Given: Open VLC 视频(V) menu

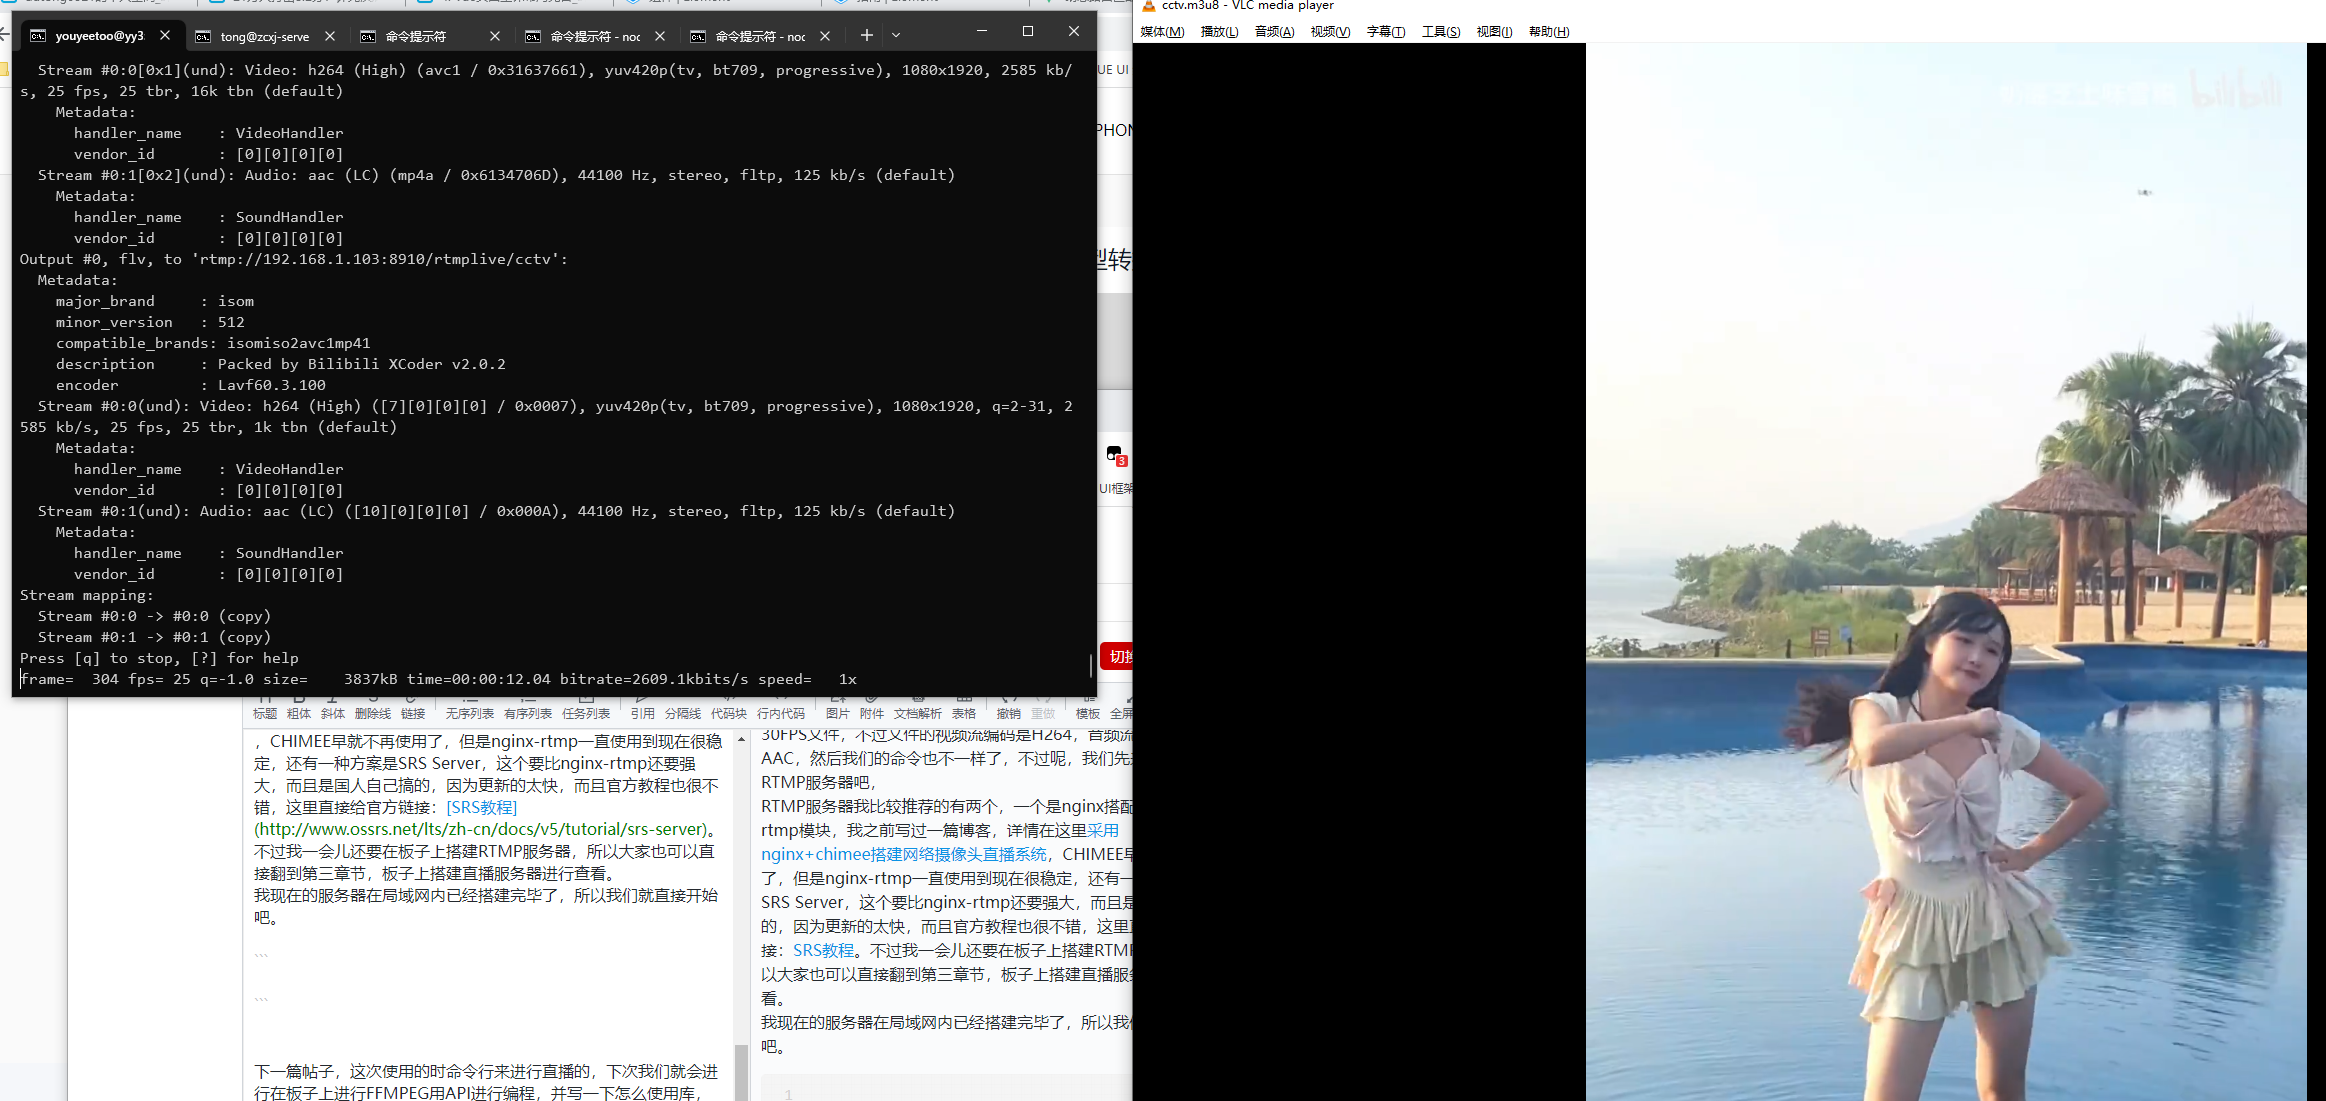Looking at the screenshot, I should click(x=1330, y=32).
